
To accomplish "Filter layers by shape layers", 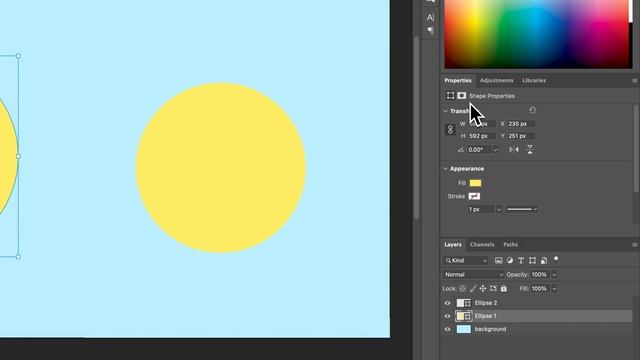I will click(532, 260).
